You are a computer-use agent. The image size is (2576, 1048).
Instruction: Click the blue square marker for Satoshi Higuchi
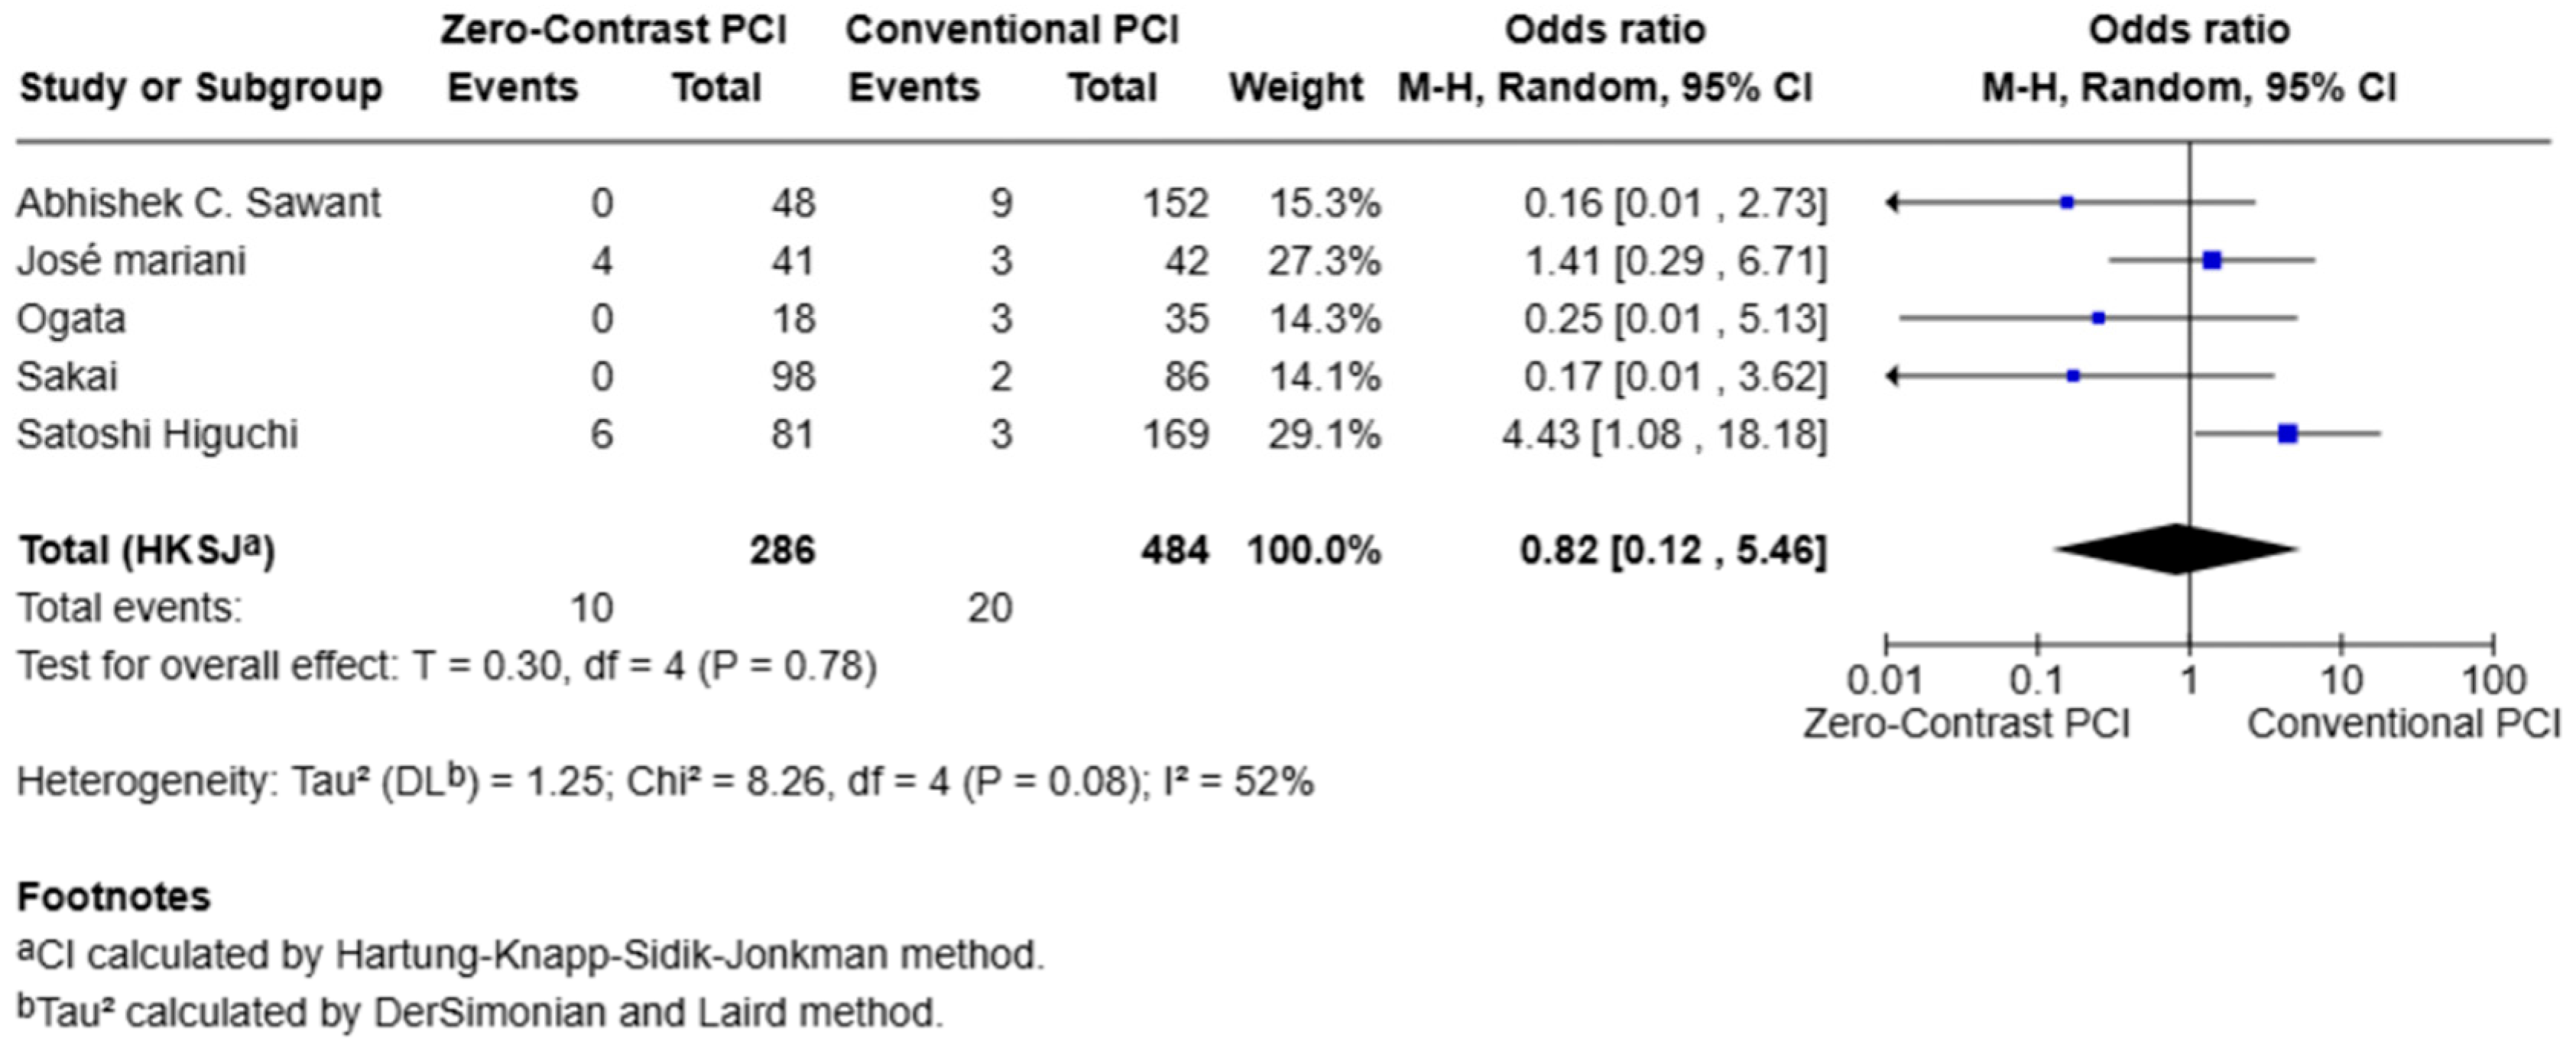[2288, 434]
